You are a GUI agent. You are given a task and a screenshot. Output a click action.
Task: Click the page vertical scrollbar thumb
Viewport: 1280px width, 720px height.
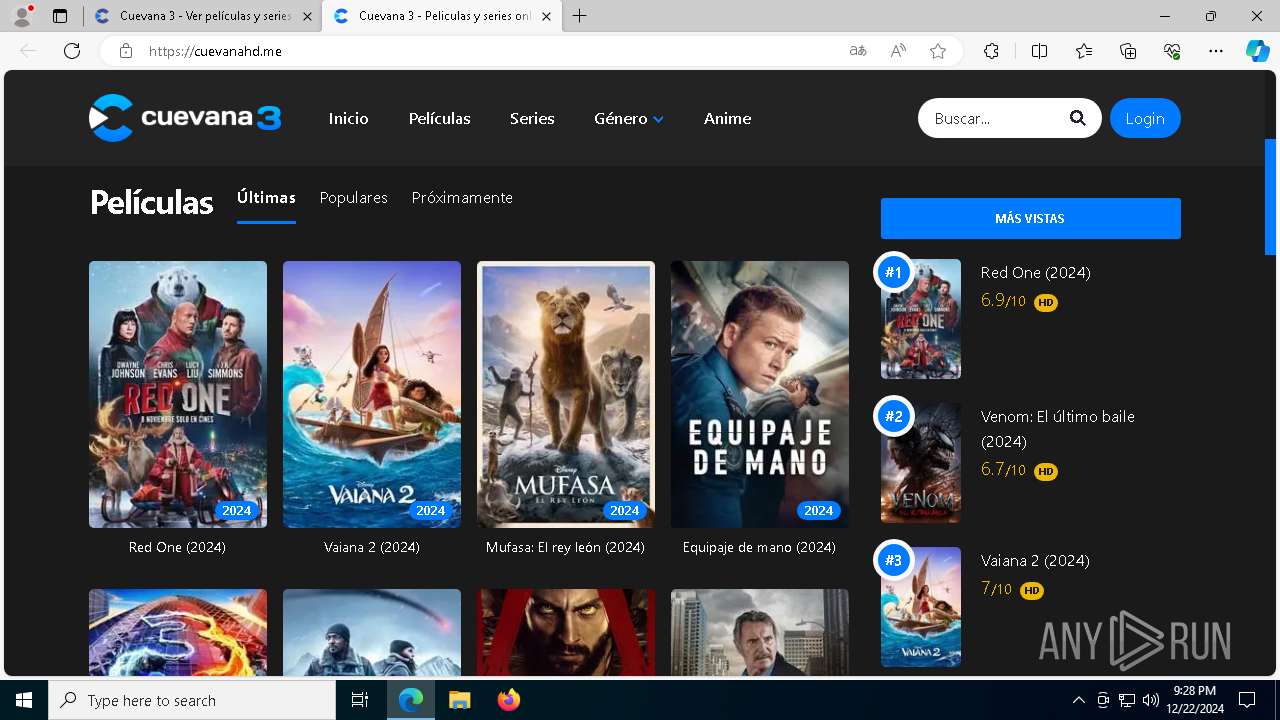pos(1271,197)
